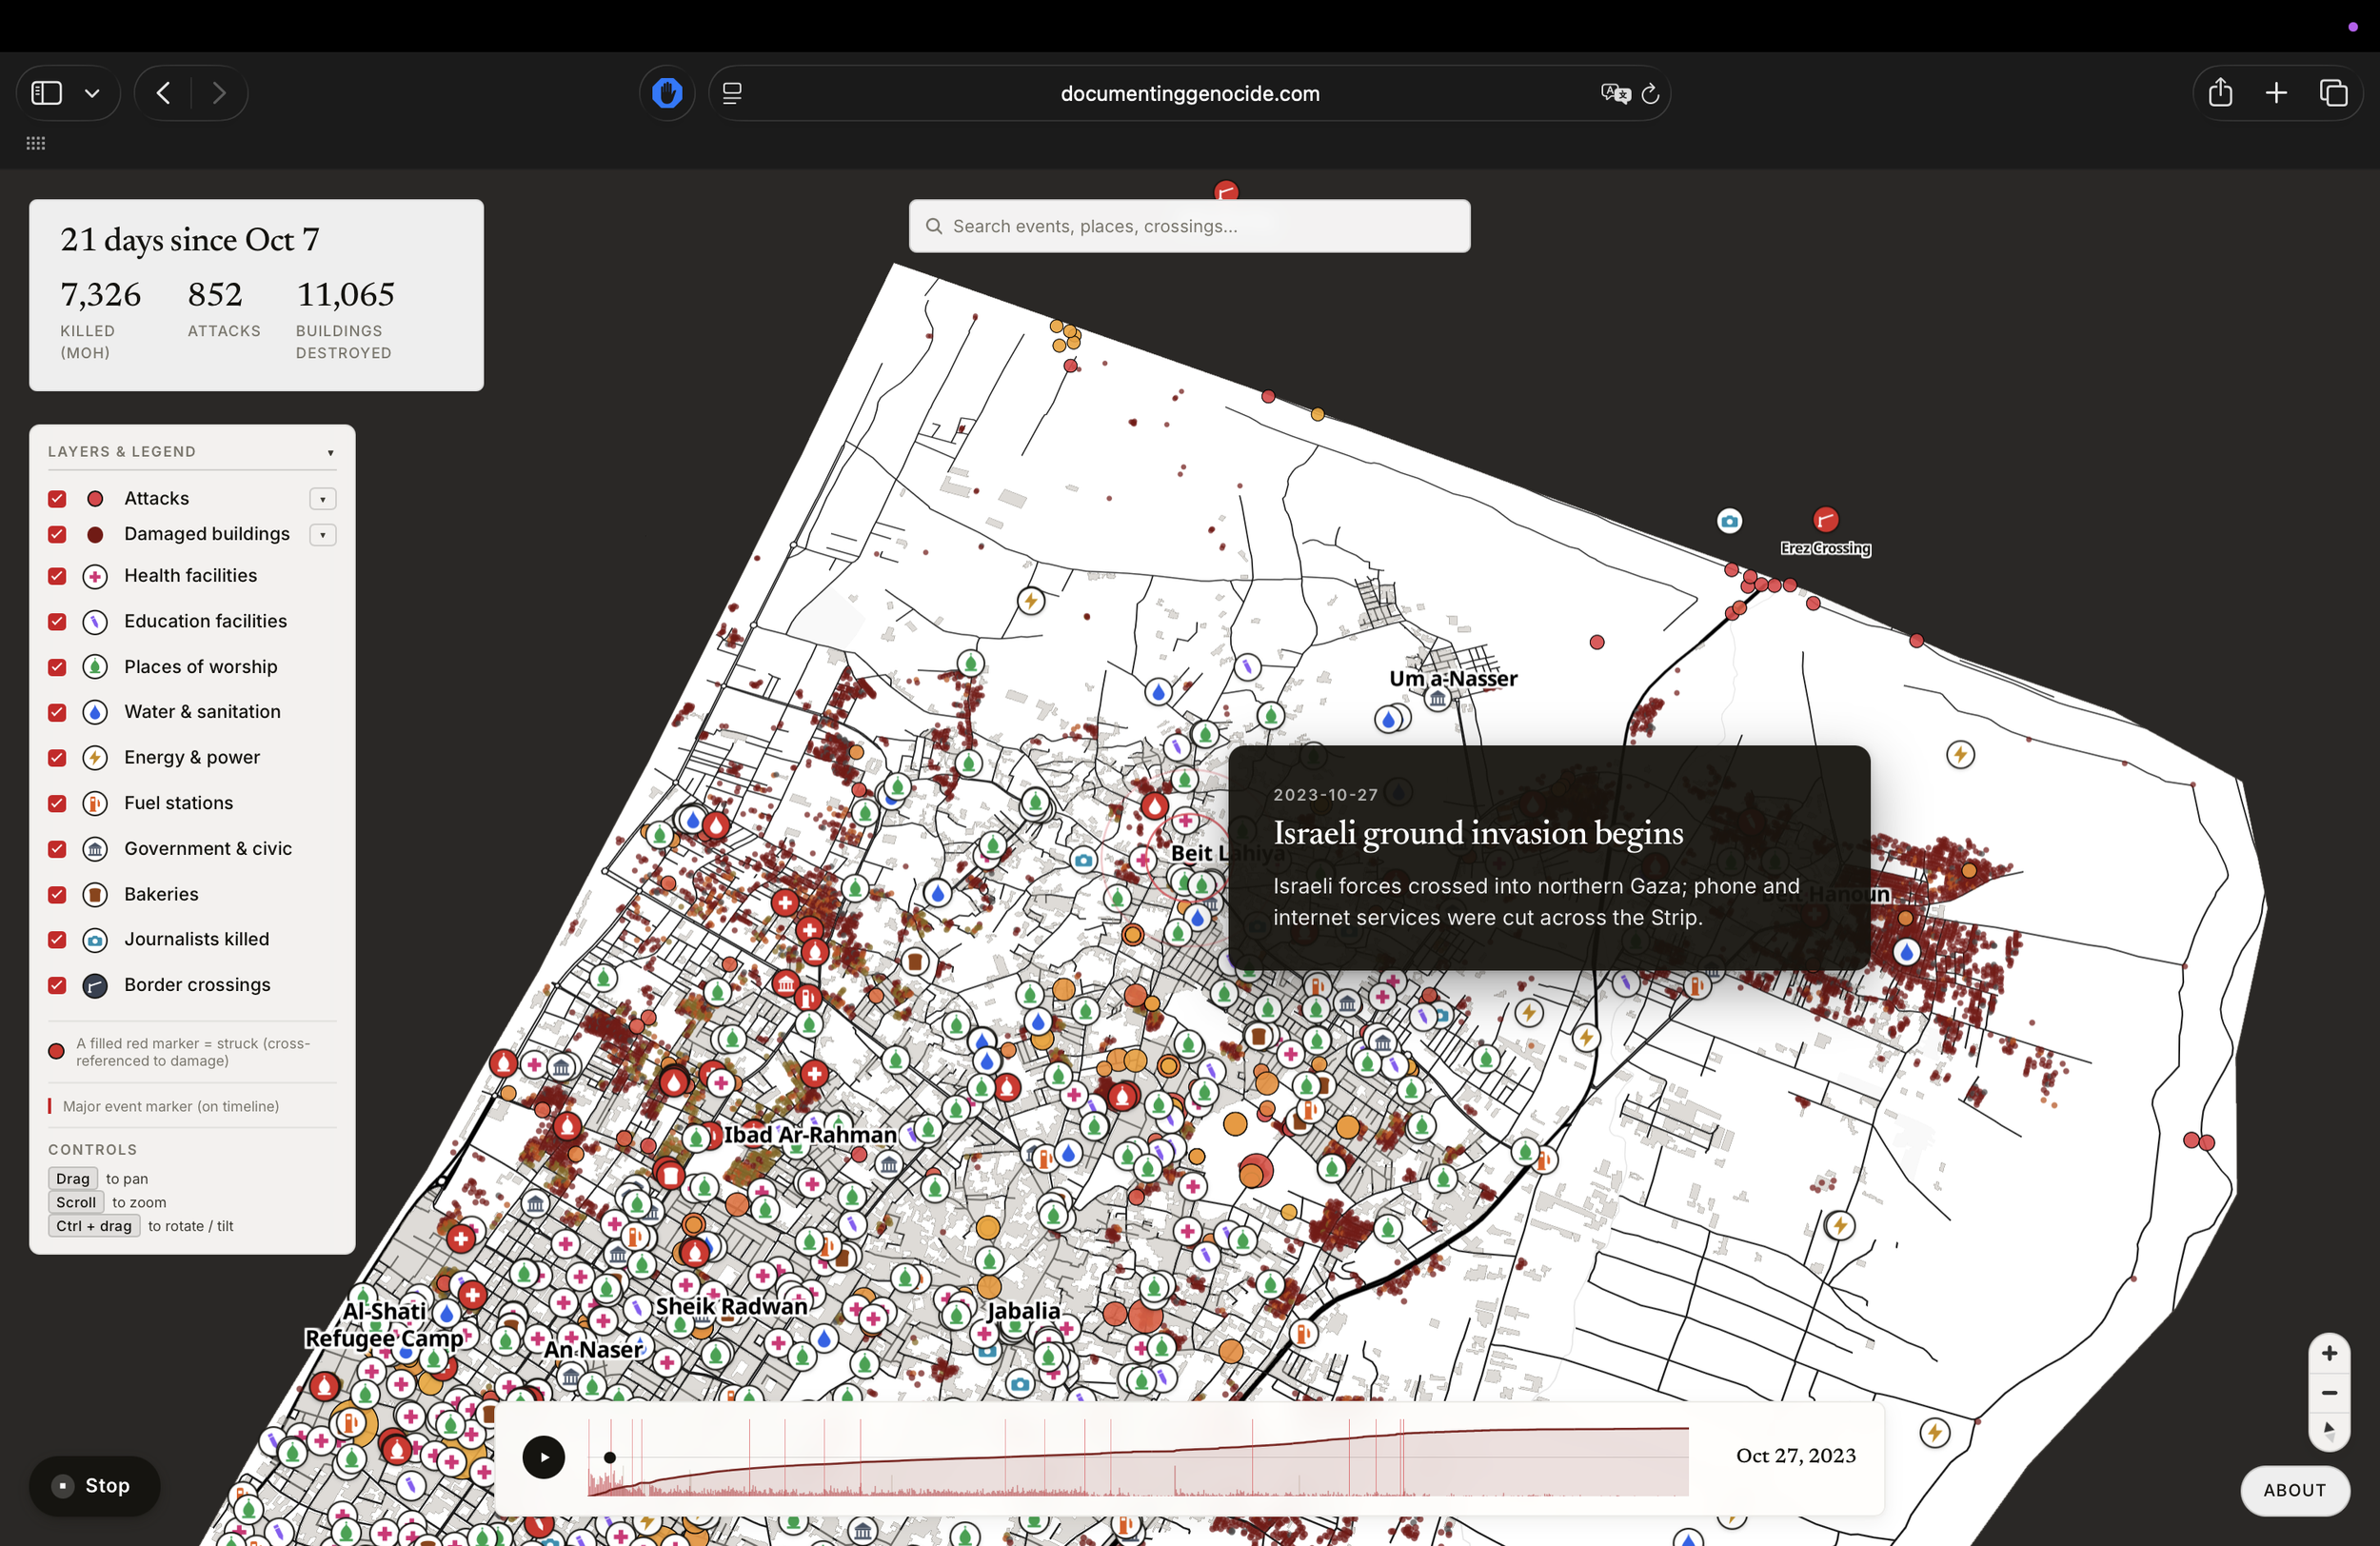Viewport: 2380px width, 1546px height.
Task: Reload the page
Action: (1651, 93)
